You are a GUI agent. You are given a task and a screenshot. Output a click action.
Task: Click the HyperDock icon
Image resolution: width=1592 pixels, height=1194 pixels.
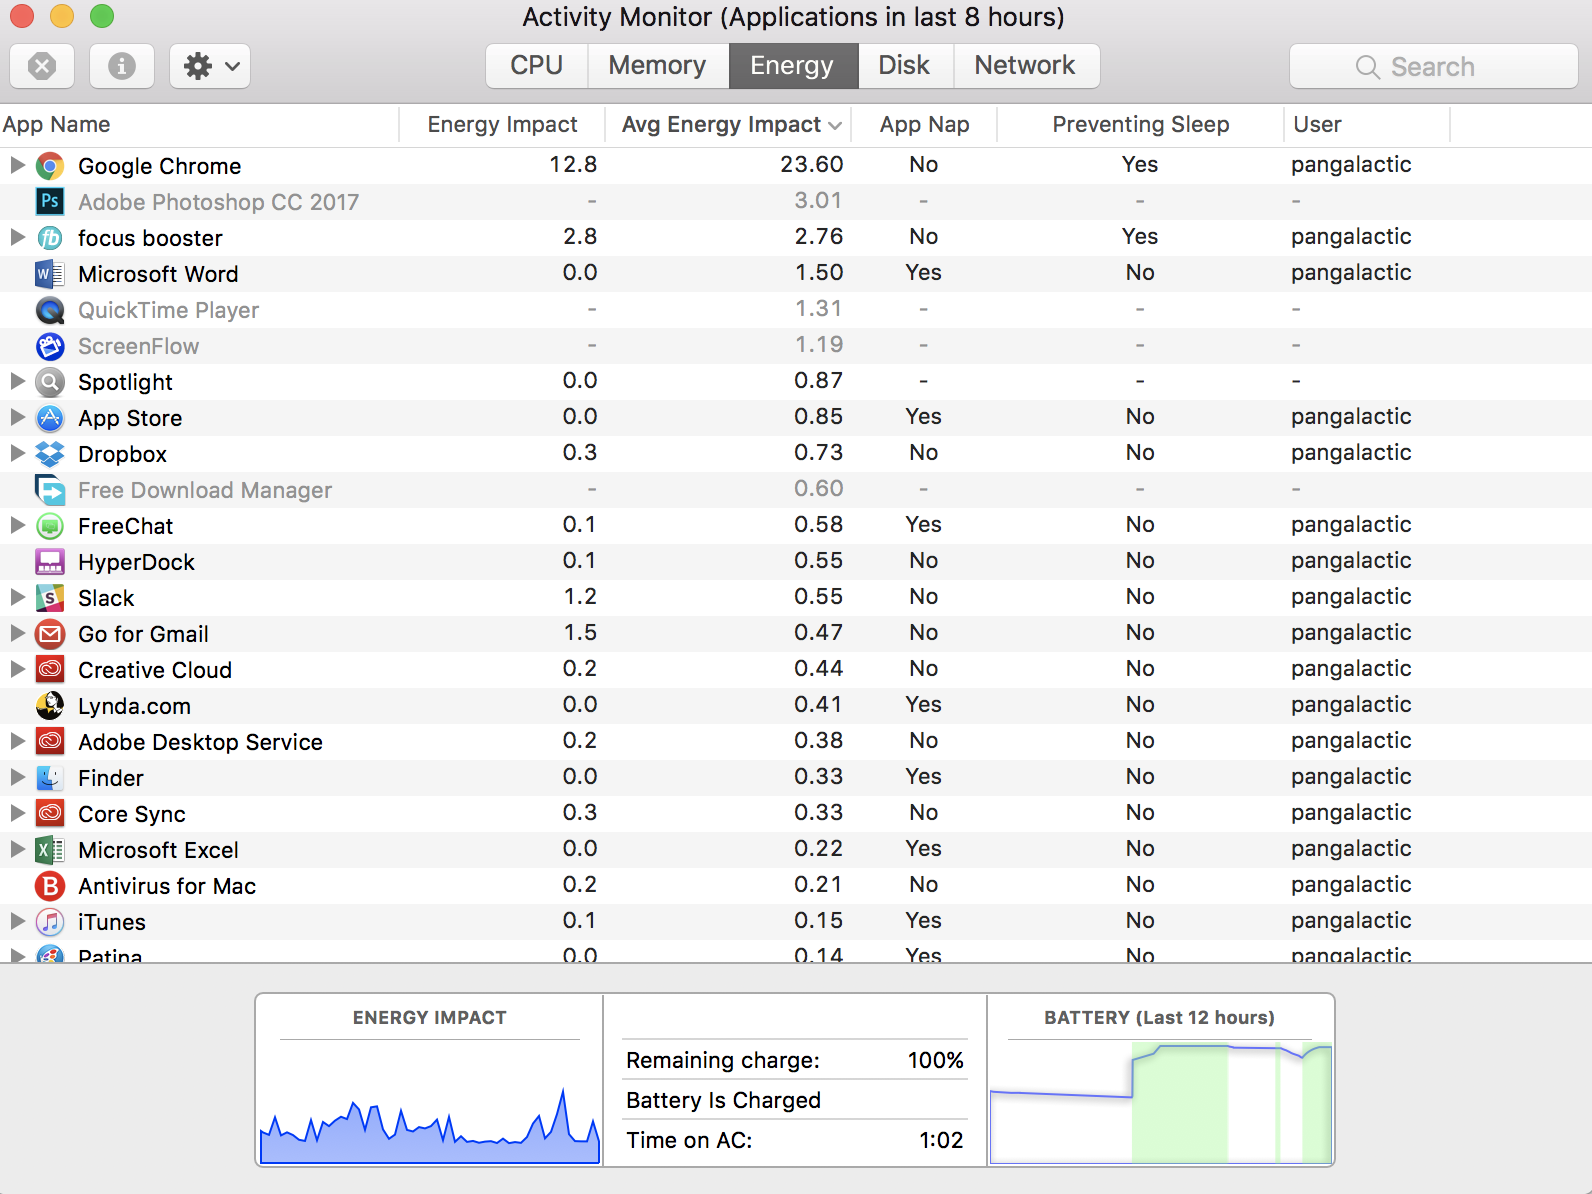click(x=50, y=562)
